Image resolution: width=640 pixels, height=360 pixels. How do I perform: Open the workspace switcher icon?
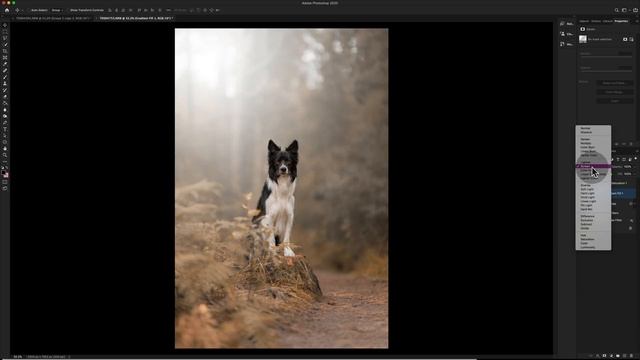point(624,10)
